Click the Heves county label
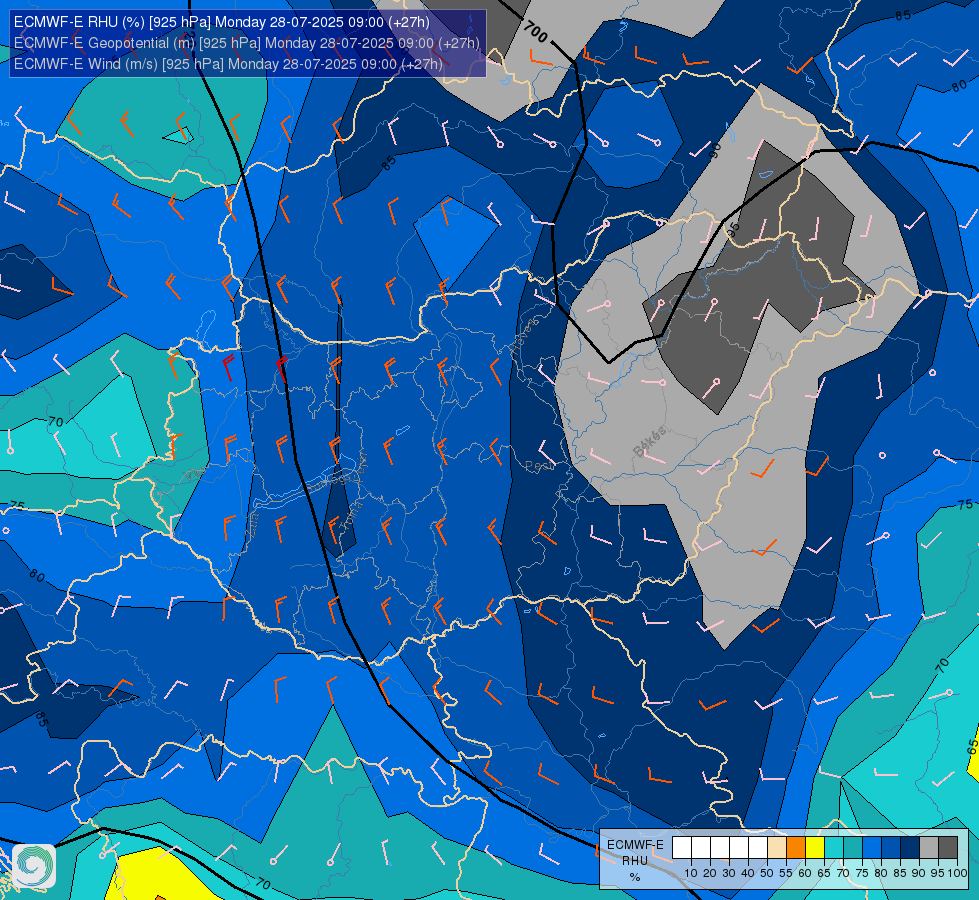The width and height of the screenshot is (979, 900). point(526,337)
